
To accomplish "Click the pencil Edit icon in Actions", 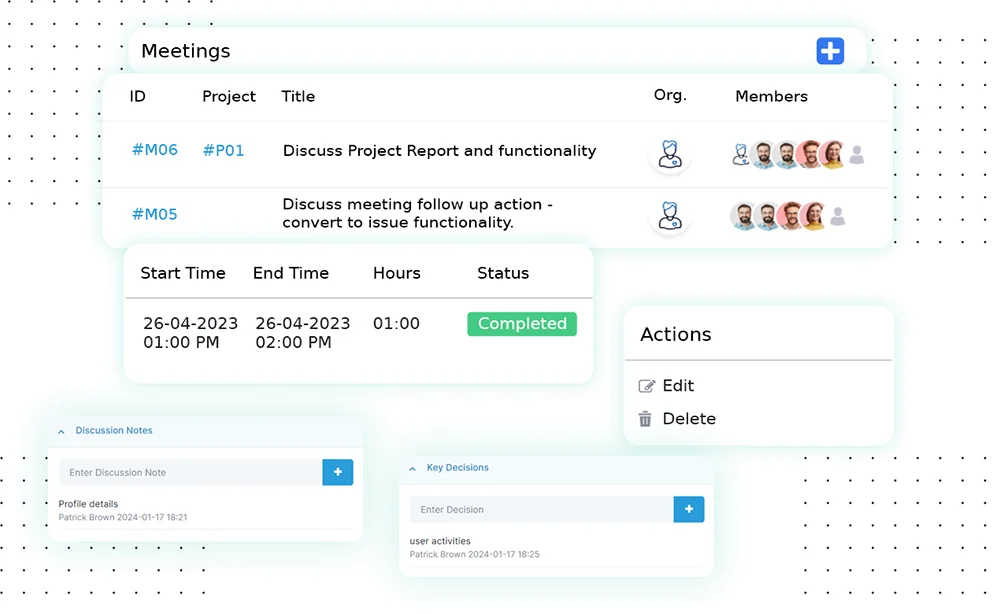I will pos(647,386).
